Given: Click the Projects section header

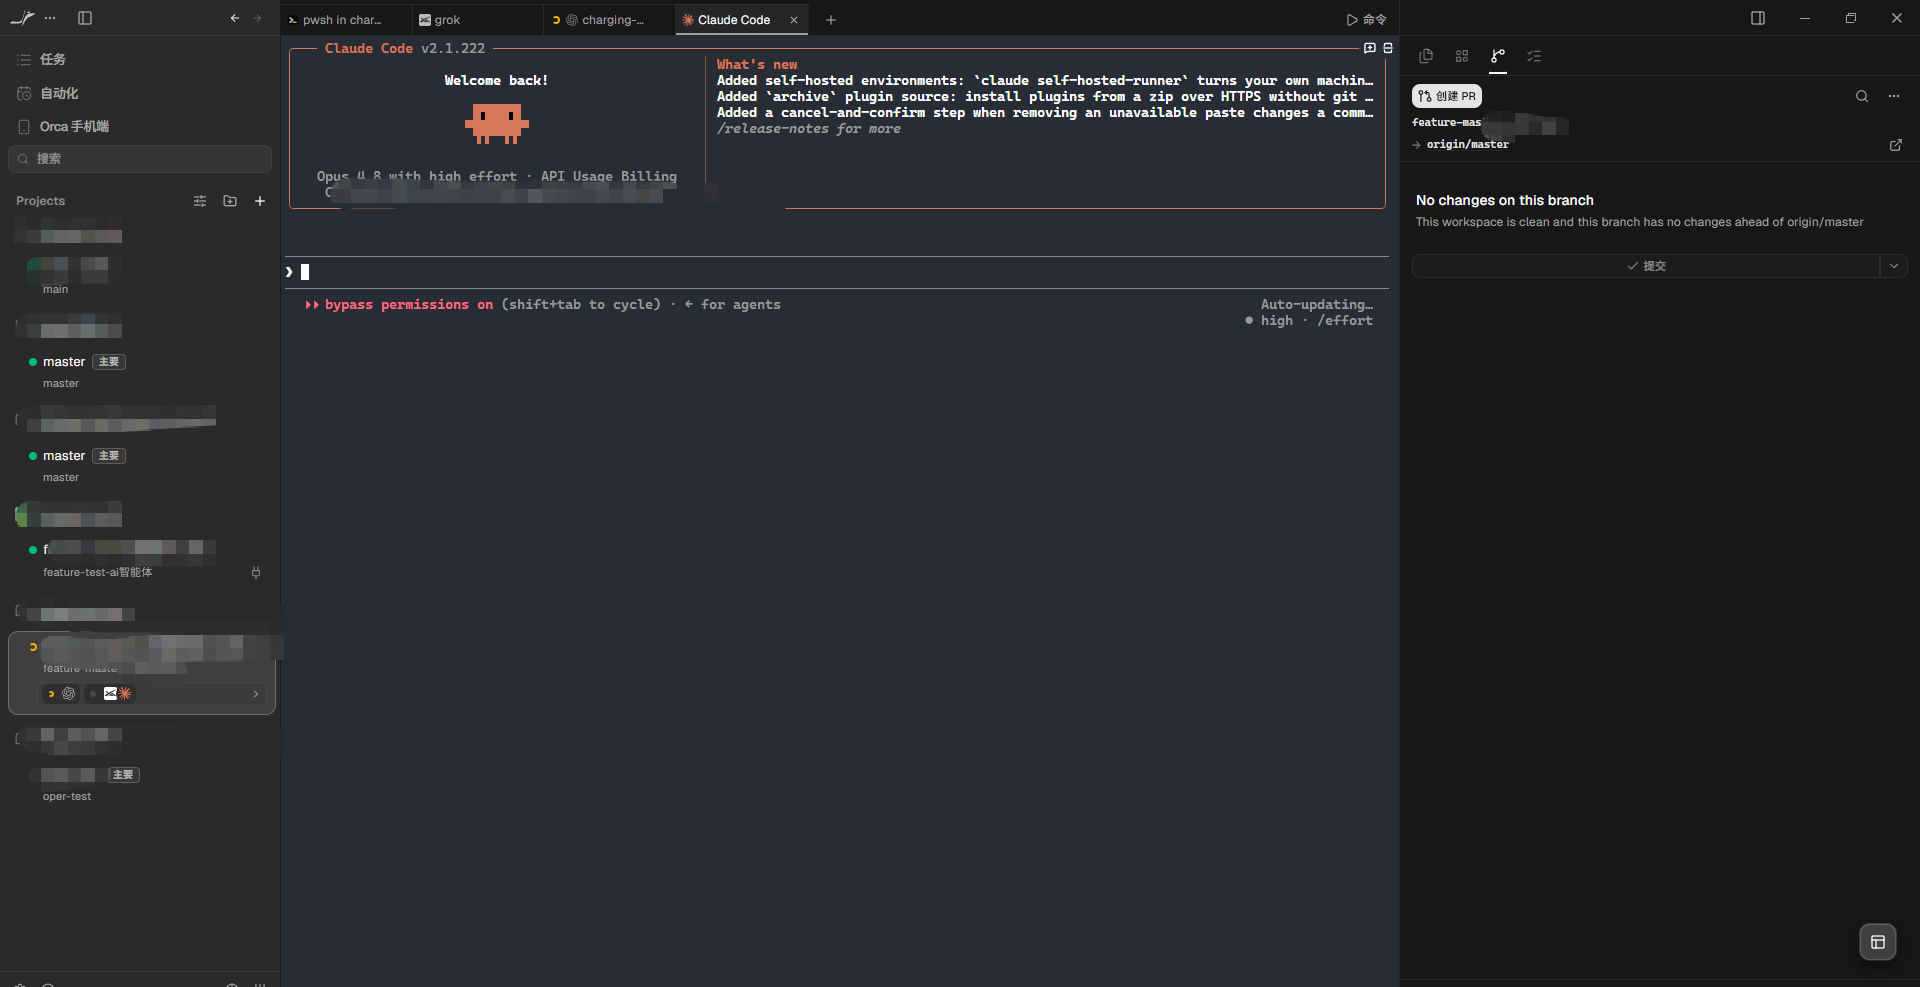Looking at the screenshot, I should [40, 201].
